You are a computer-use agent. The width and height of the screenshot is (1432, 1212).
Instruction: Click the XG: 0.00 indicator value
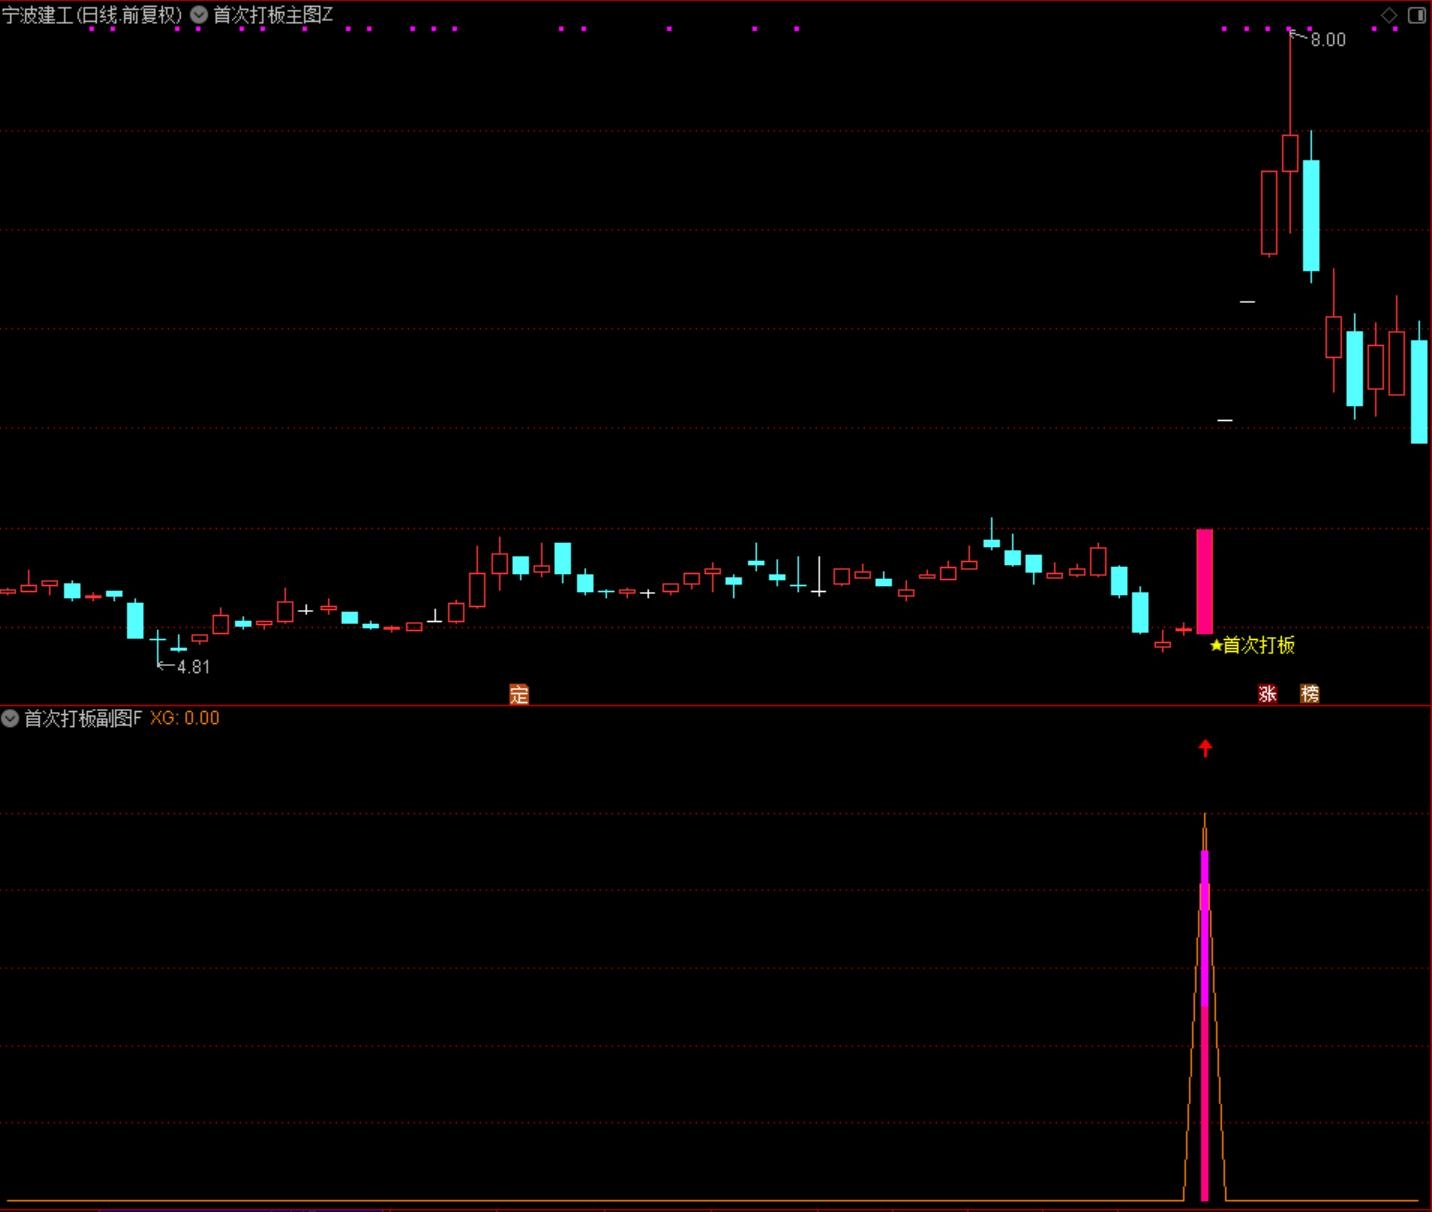click(184, 718)
